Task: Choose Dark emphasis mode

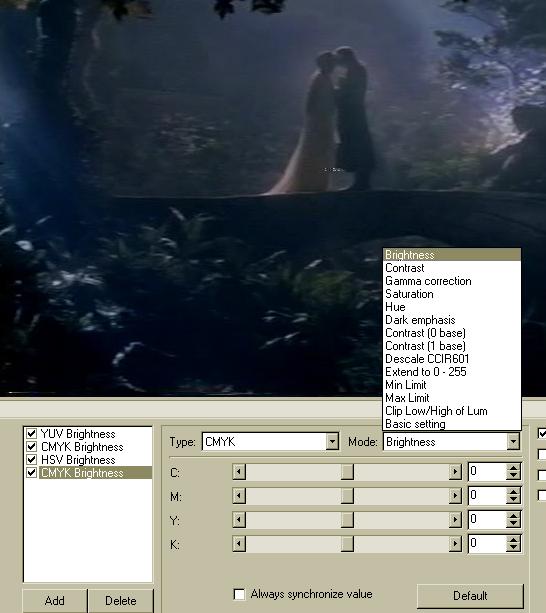Action: point(451,320)
